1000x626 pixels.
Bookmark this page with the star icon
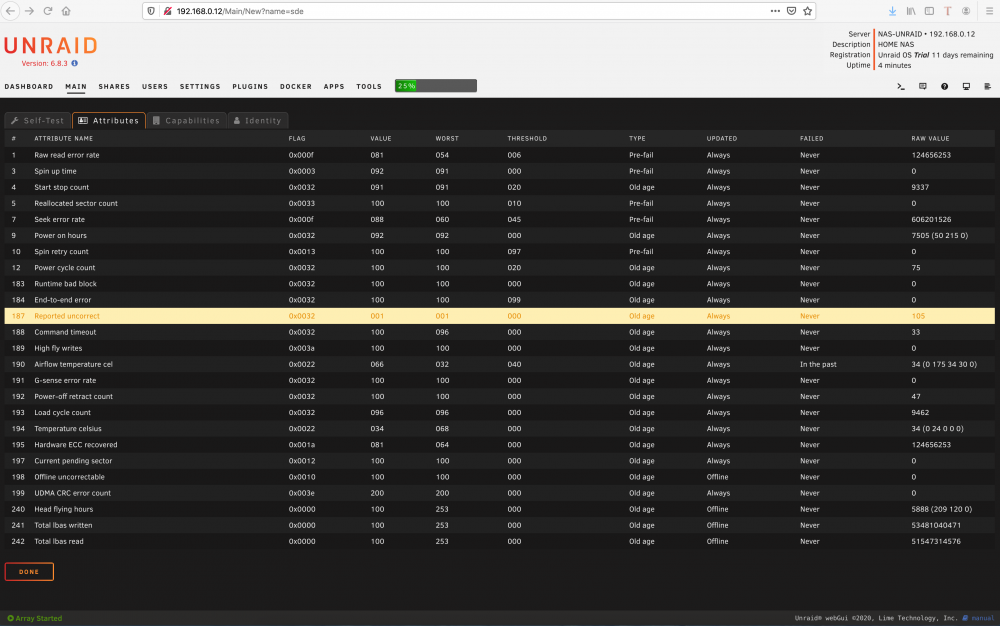tap(807, 11)
